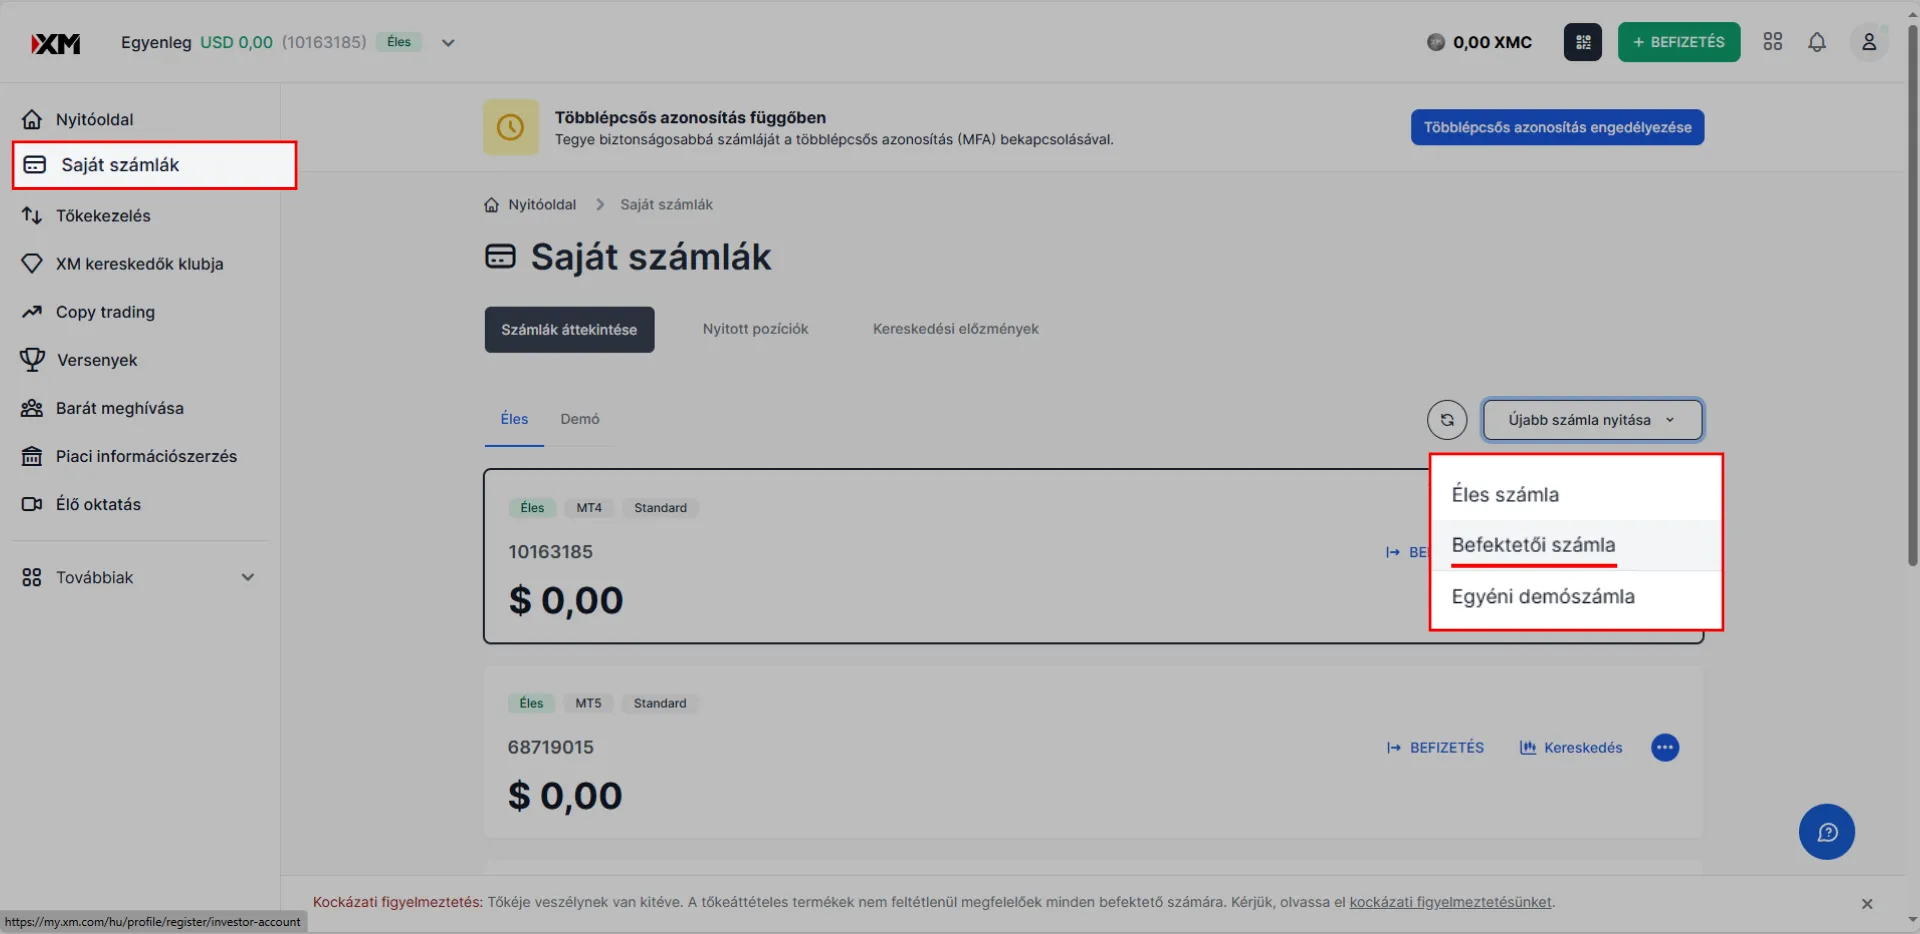This screenshot has height=934, width=1920.
Task: Click the green BEFIZETÉS button
Action: 1679,42
